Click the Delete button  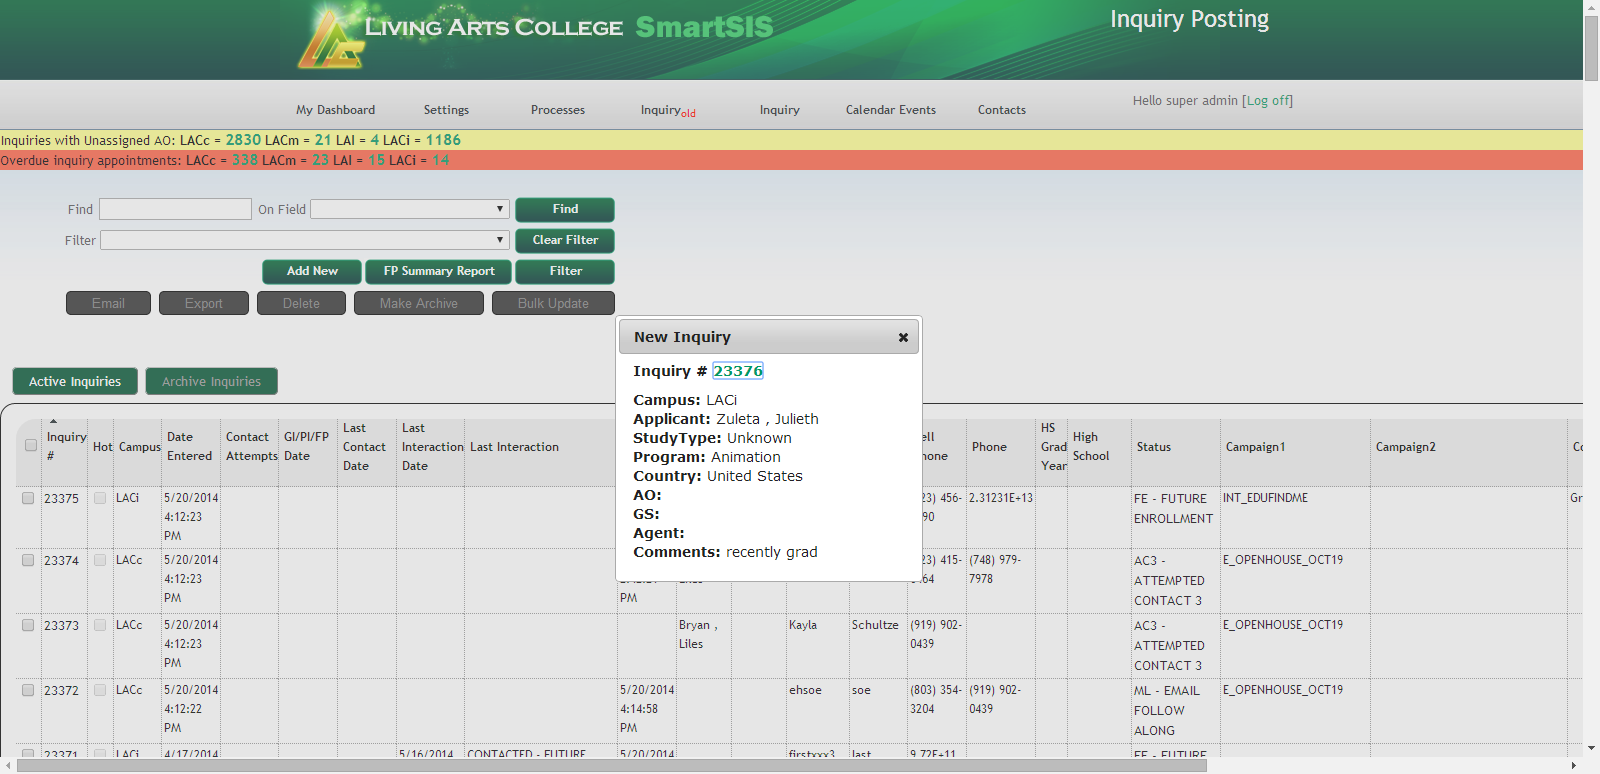point(301,303)
